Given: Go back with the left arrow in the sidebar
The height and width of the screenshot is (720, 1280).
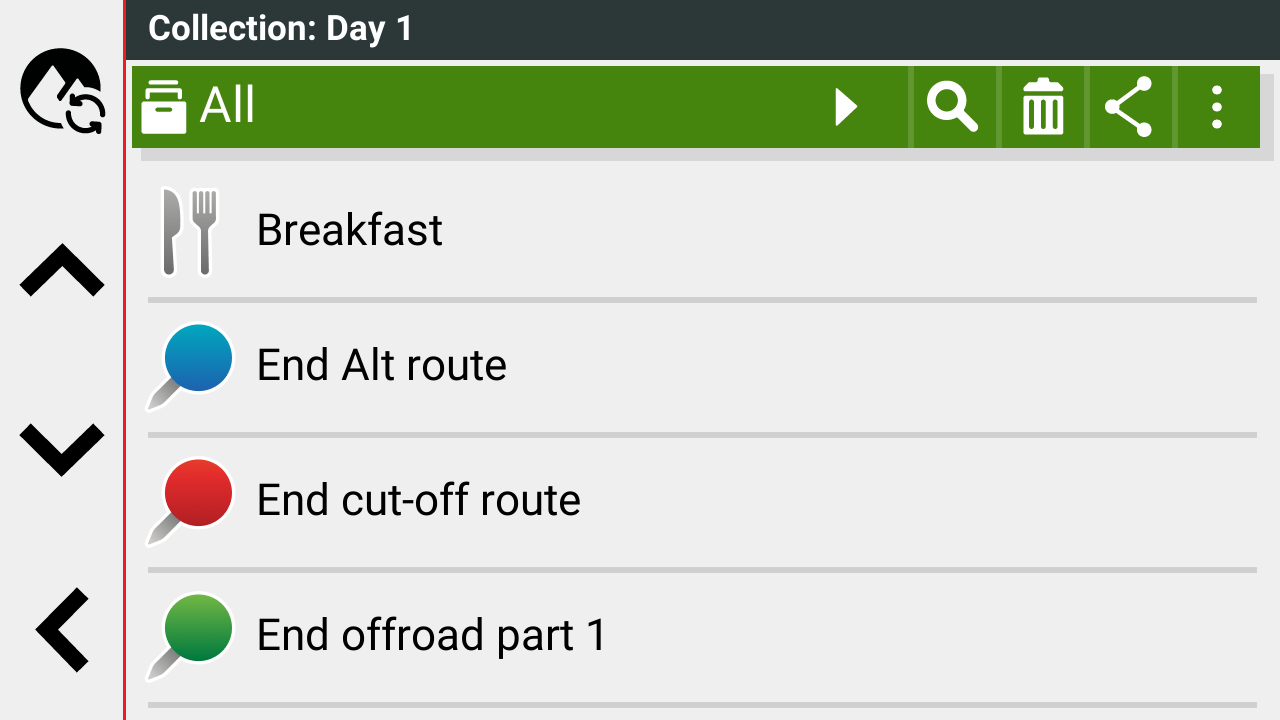Looking at the screenshot, I should [x=60, y=628].
